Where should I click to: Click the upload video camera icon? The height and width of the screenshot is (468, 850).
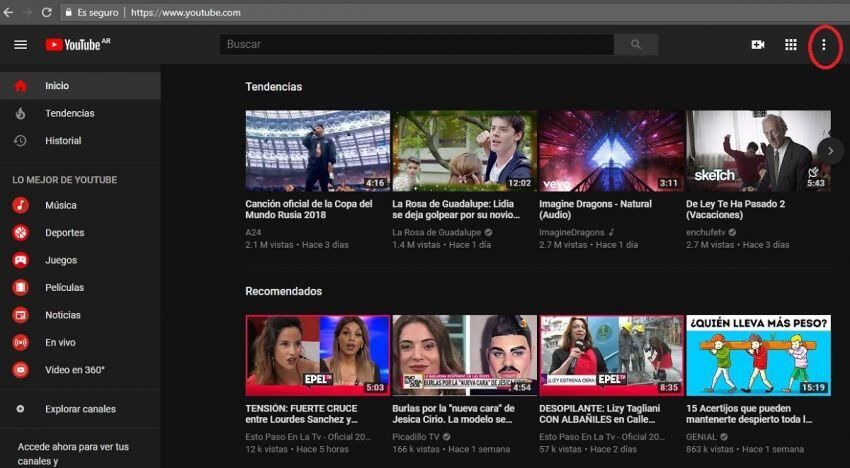(758, 45)
